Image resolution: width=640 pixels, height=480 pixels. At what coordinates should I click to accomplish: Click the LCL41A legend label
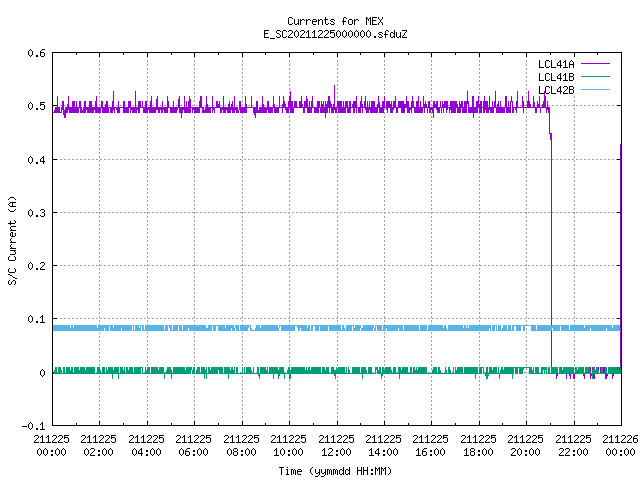point(556,64)
